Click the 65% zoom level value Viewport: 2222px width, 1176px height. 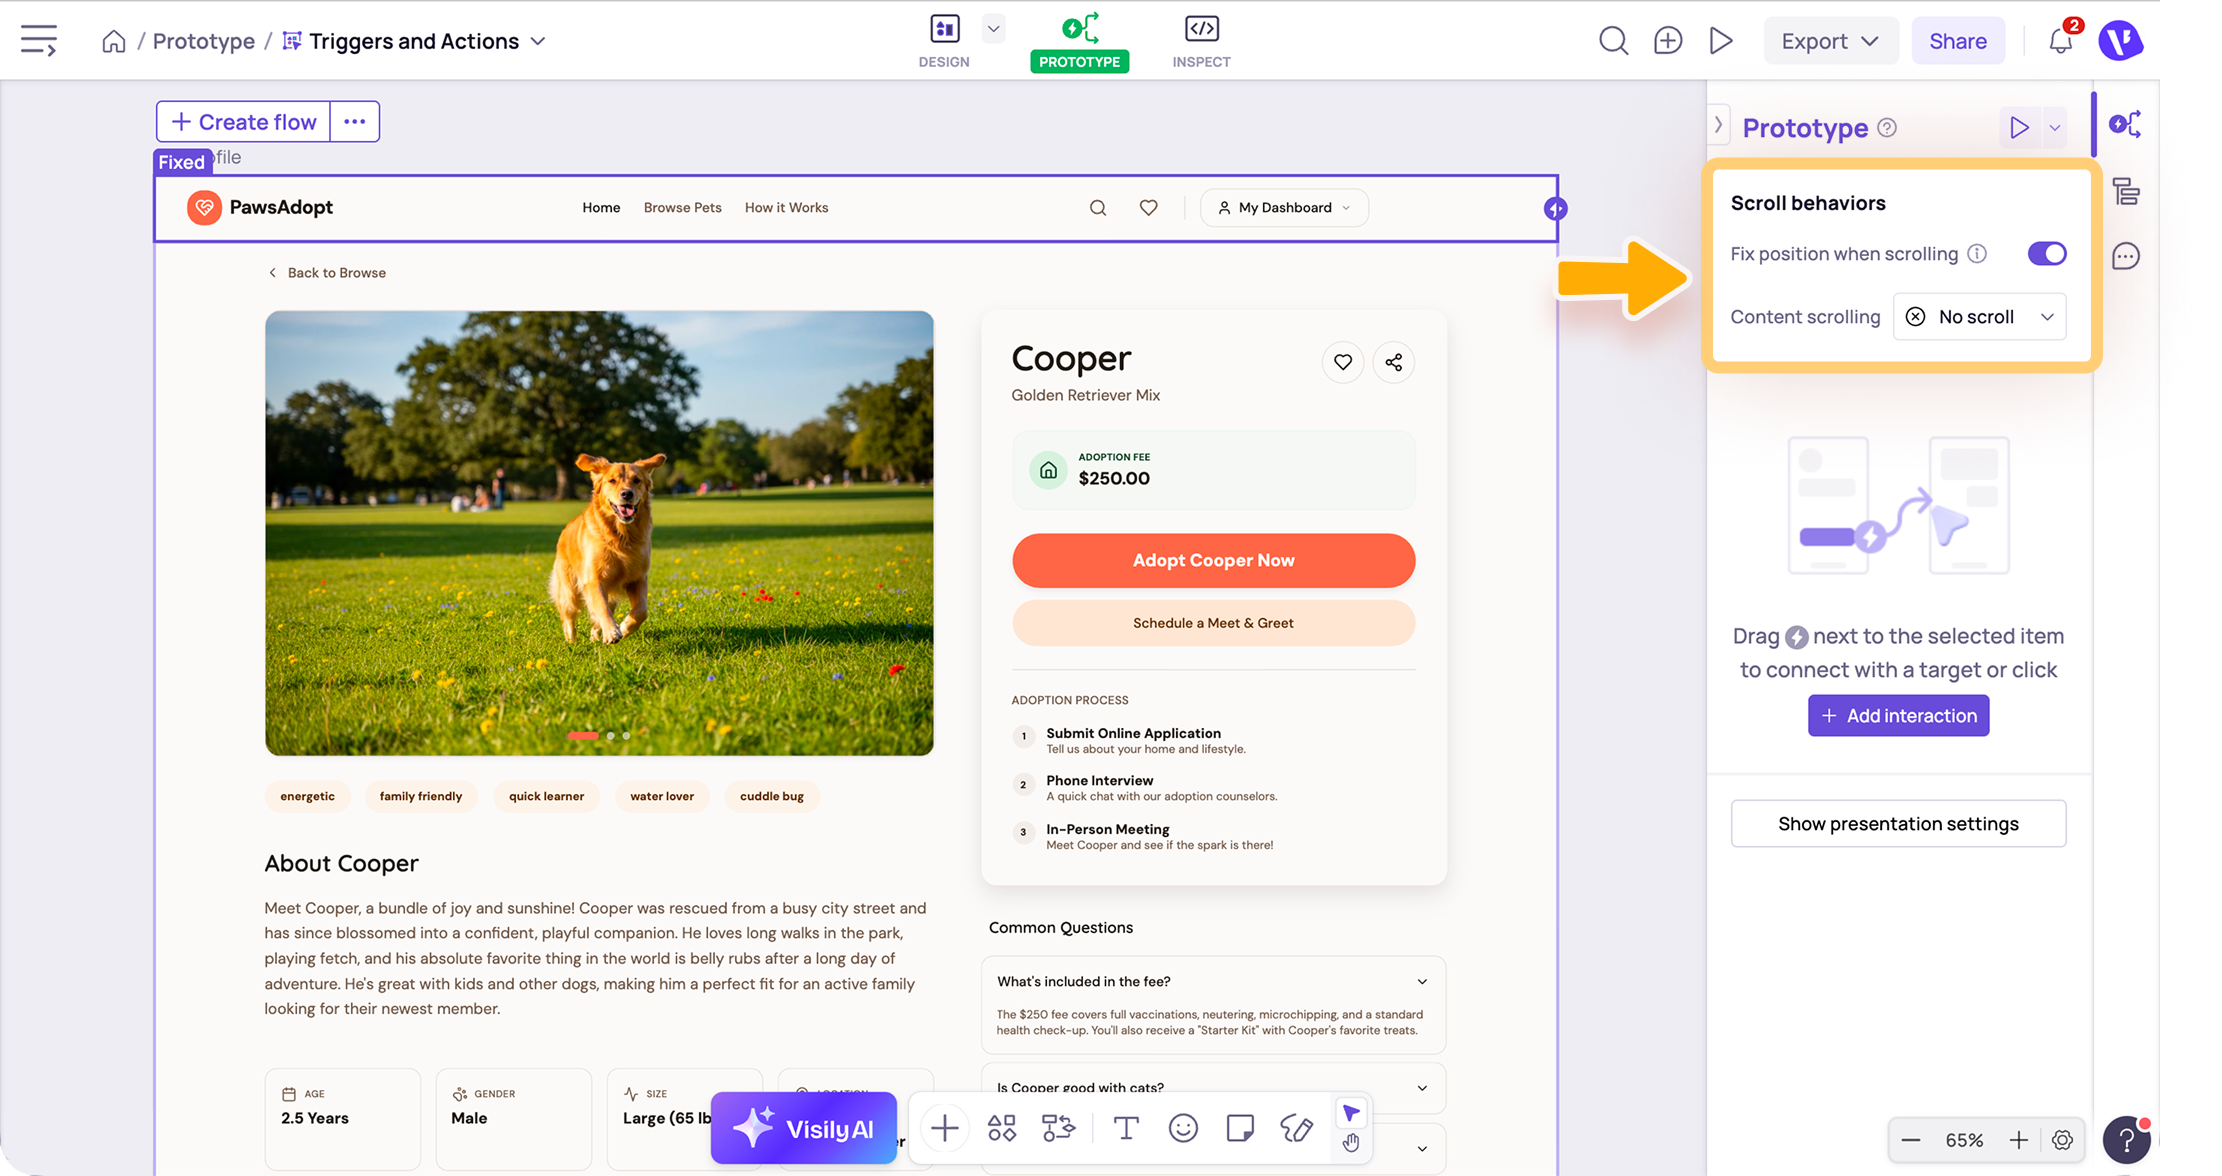point(1964,1140)
